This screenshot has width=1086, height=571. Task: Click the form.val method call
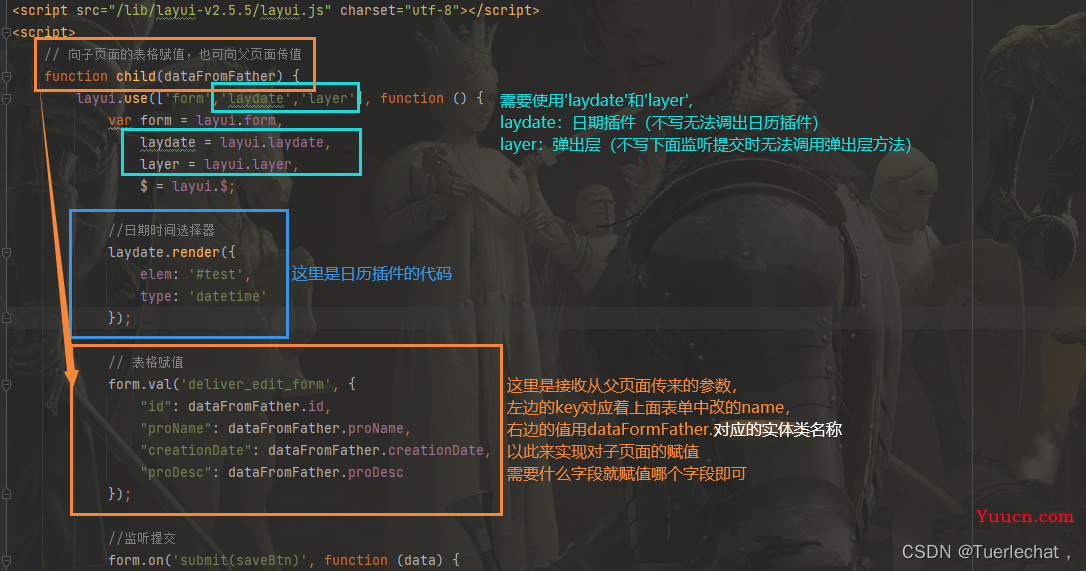coord(139,384)
